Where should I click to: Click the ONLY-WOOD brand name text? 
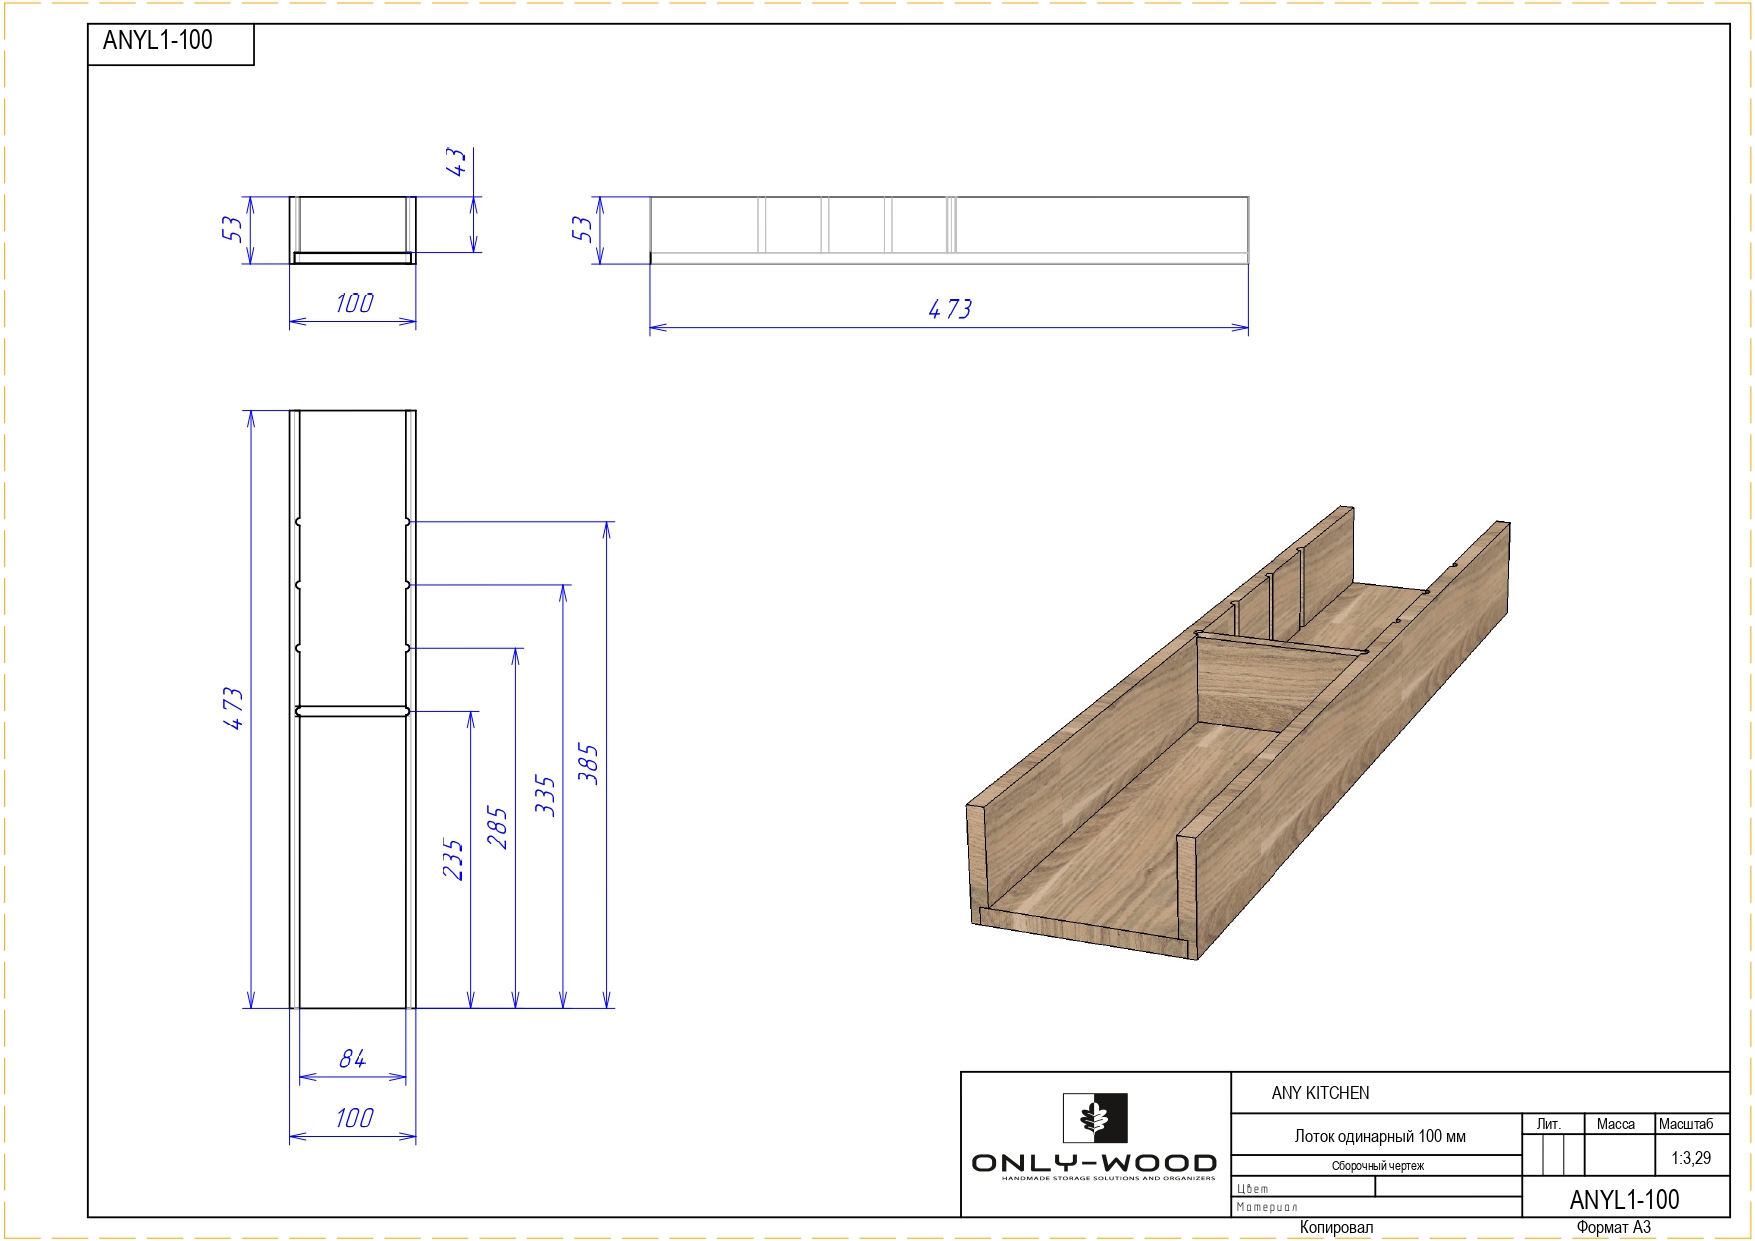[x=1094, y=1163]
